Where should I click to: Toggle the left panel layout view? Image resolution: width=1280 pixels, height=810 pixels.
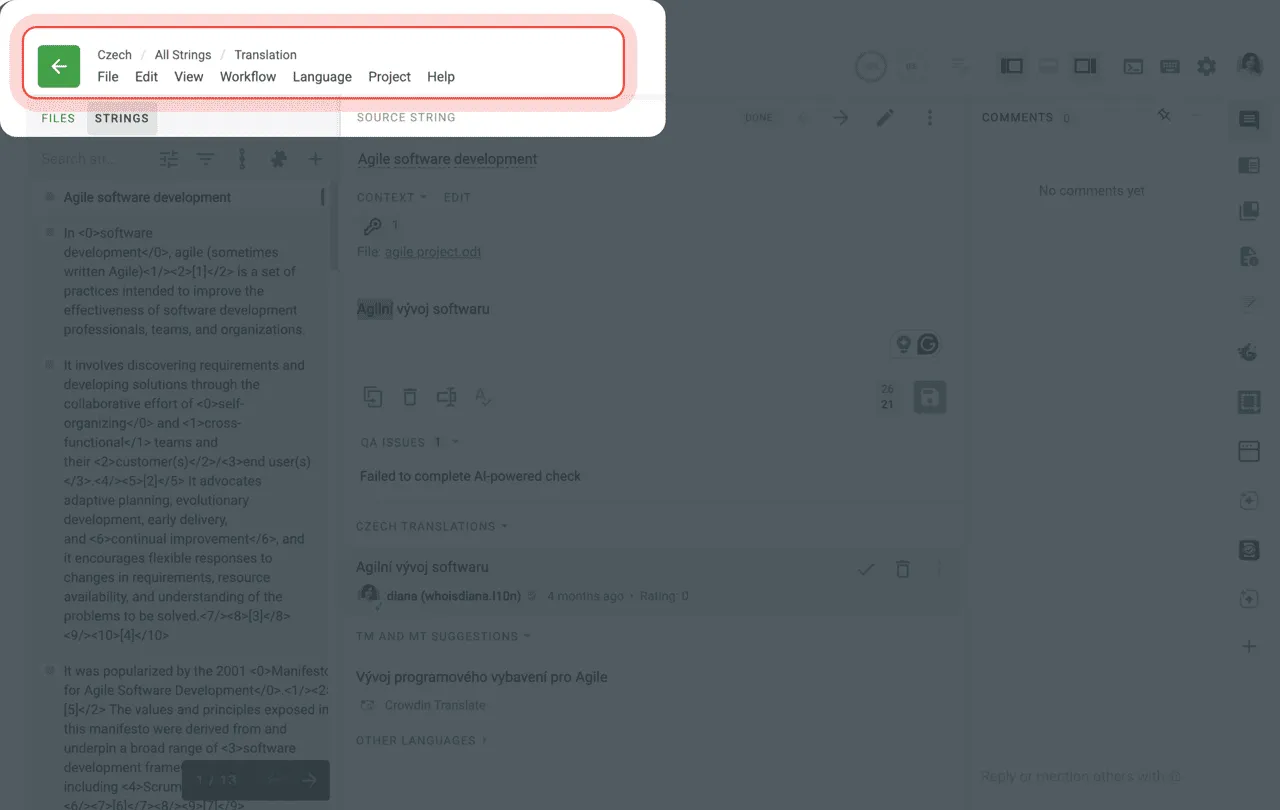[1011, 66]
